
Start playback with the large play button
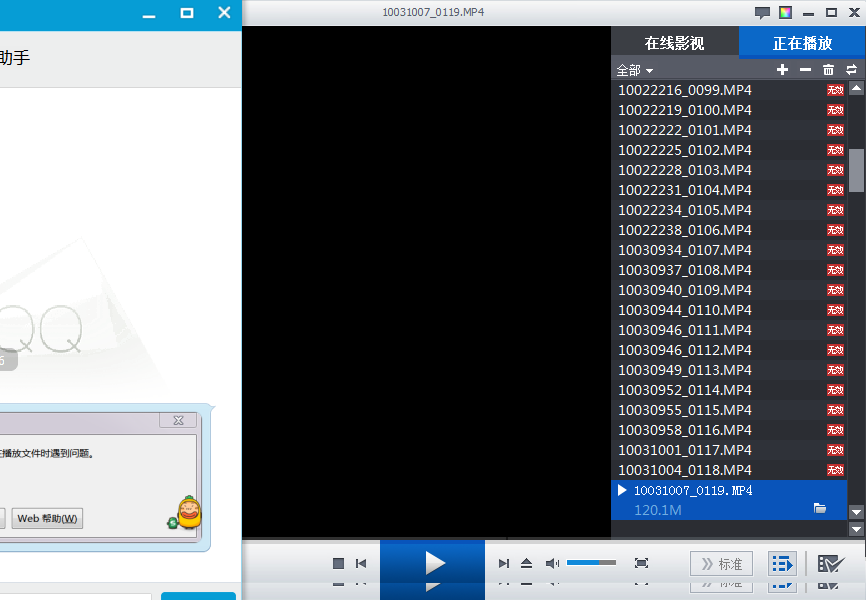tap(432, 563)
